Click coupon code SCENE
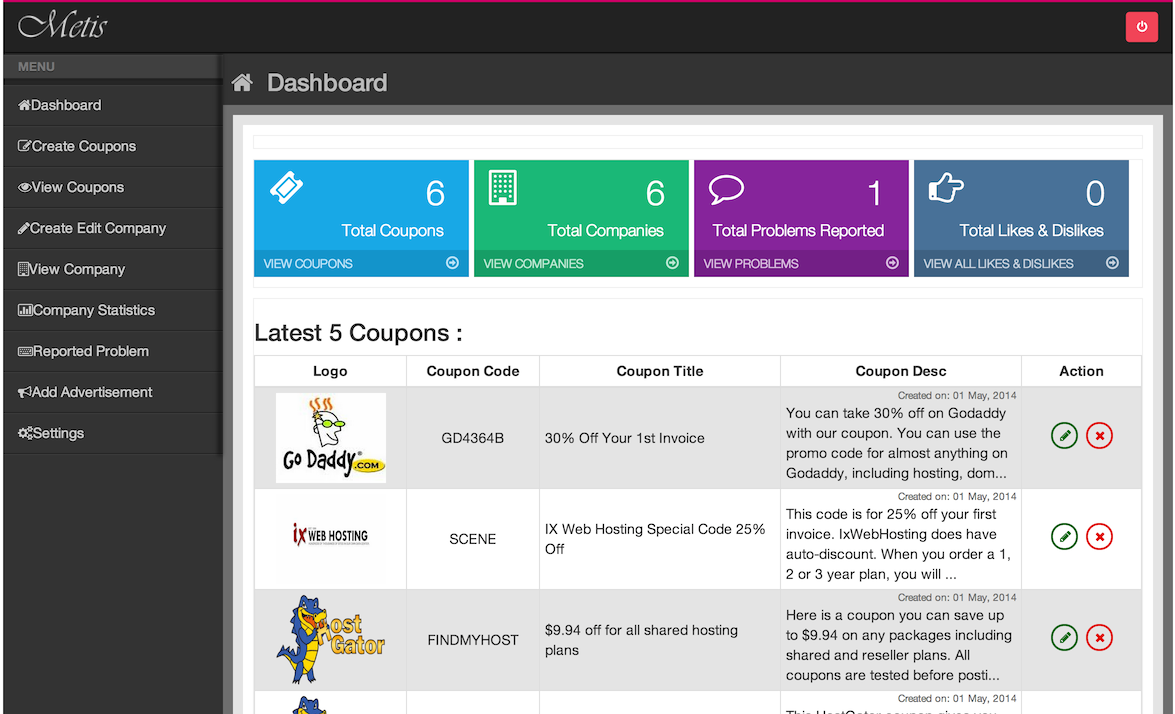 (x=472, y=539)
